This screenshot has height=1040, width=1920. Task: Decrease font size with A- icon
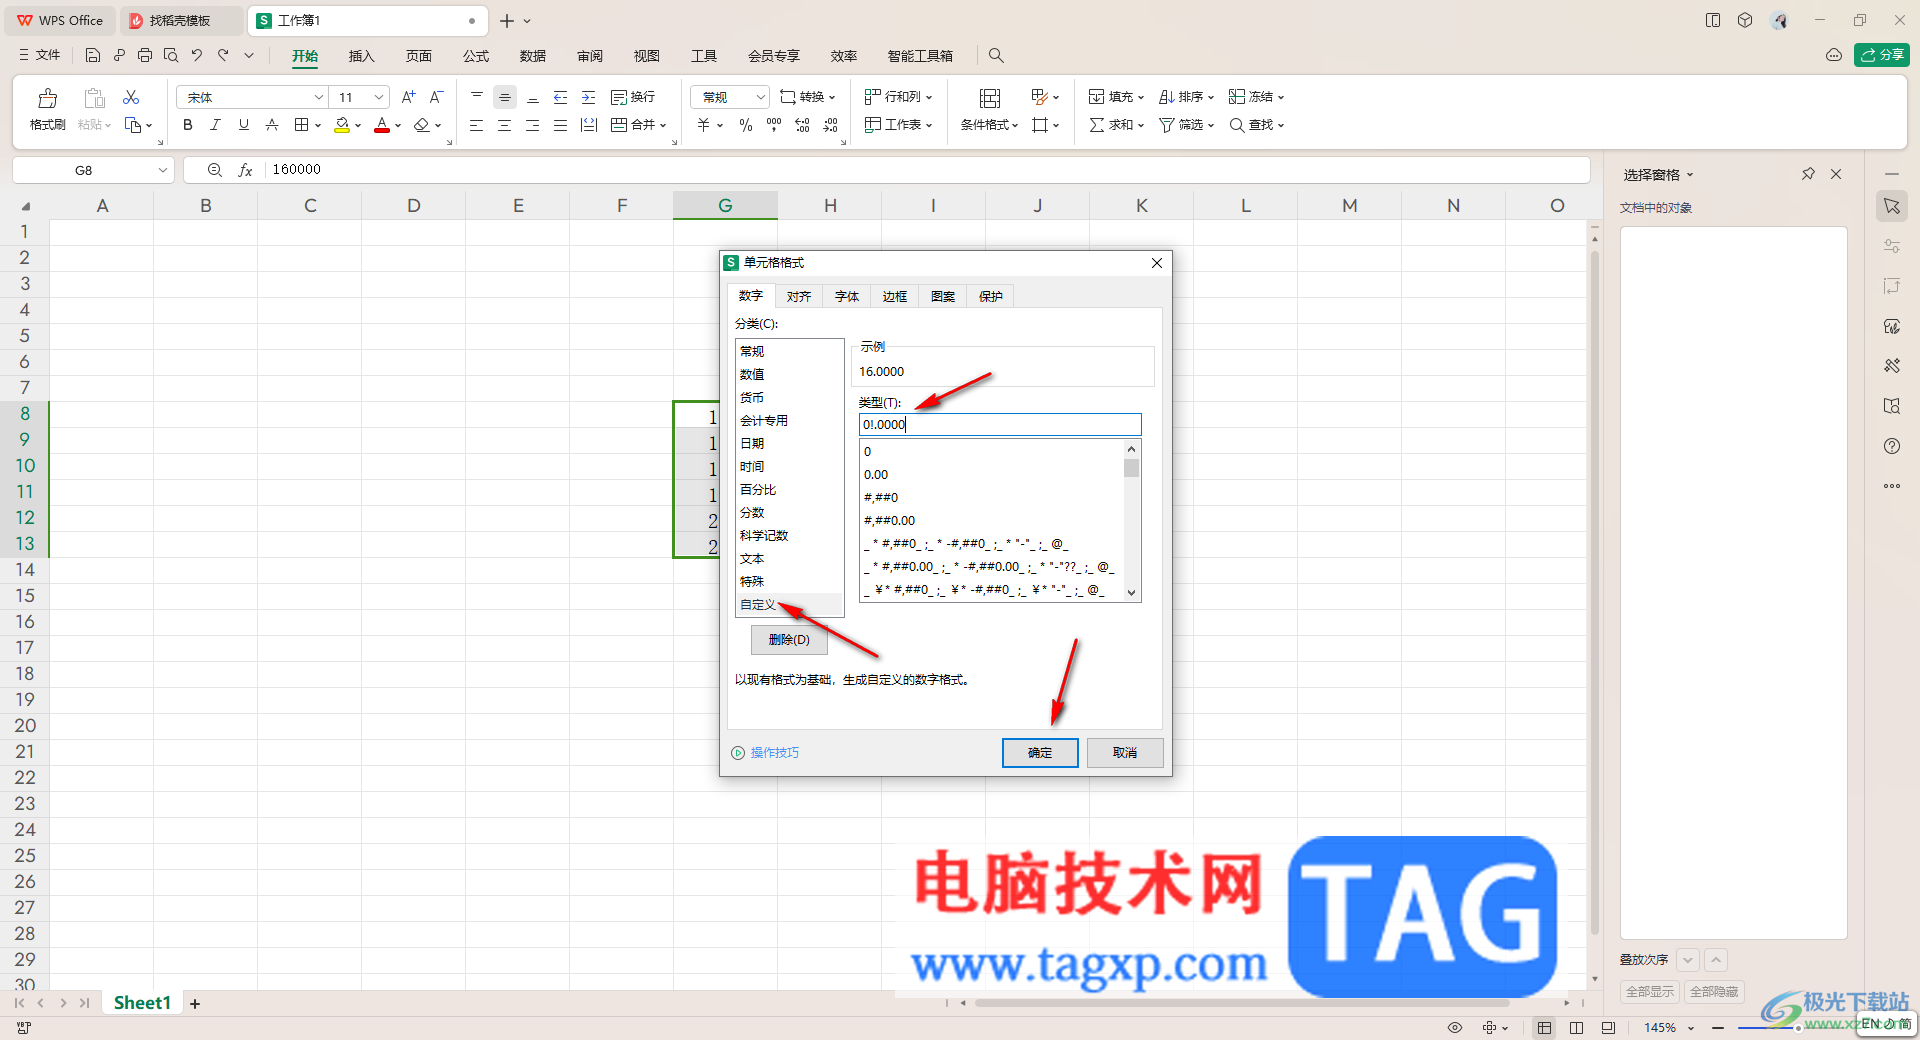point(436,97)
